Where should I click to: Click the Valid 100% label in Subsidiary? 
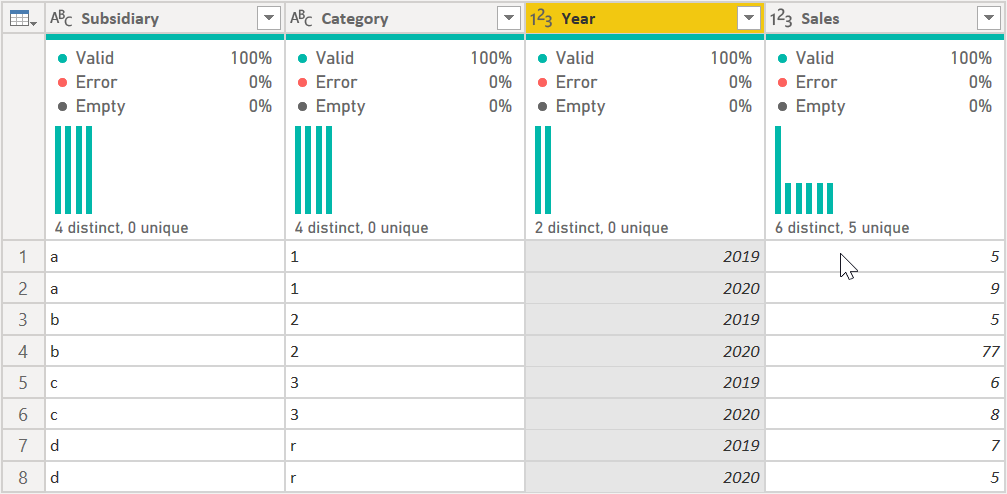tap(165, 58)
